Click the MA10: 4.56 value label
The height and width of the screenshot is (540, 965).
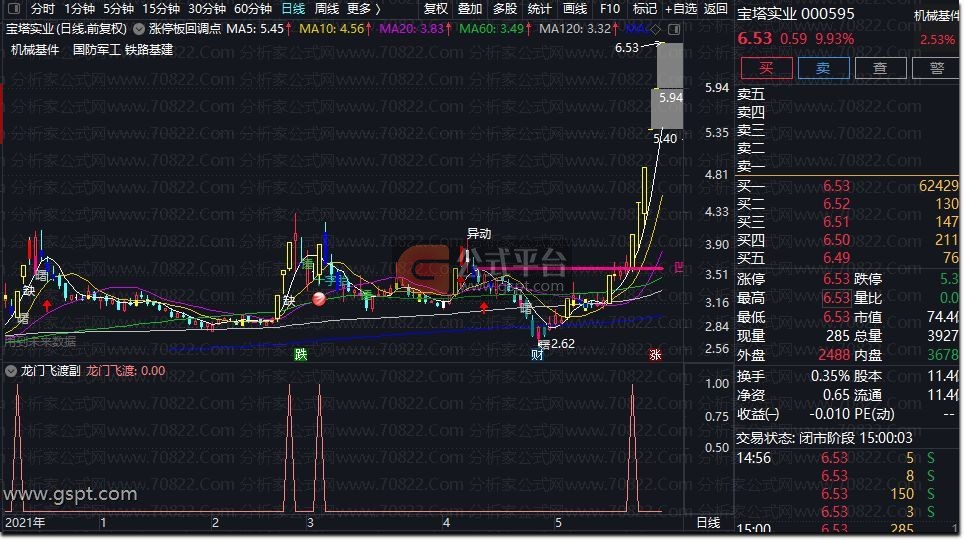point(331,28)
